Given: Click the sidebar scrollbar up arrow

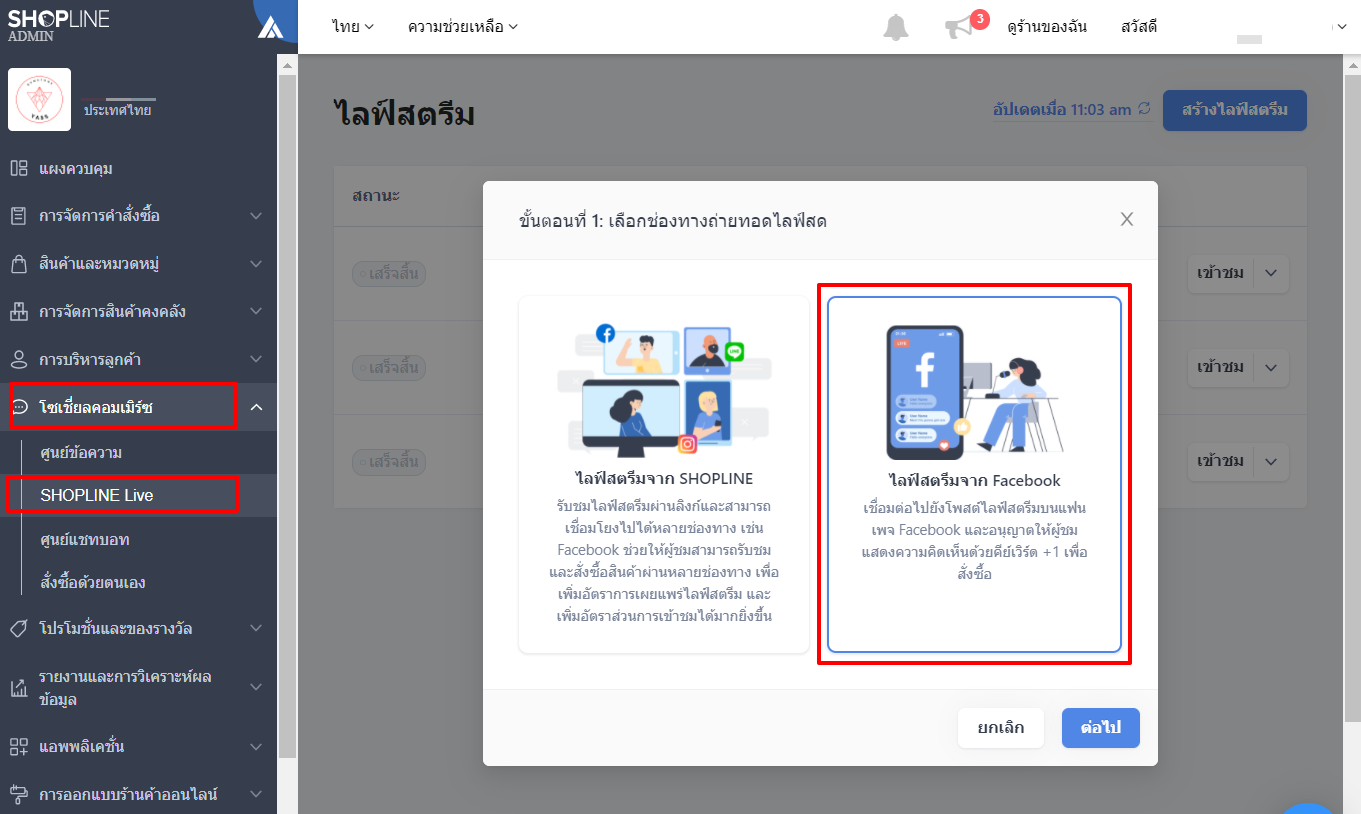Looking at the screenshot, I should pos(287,65).
